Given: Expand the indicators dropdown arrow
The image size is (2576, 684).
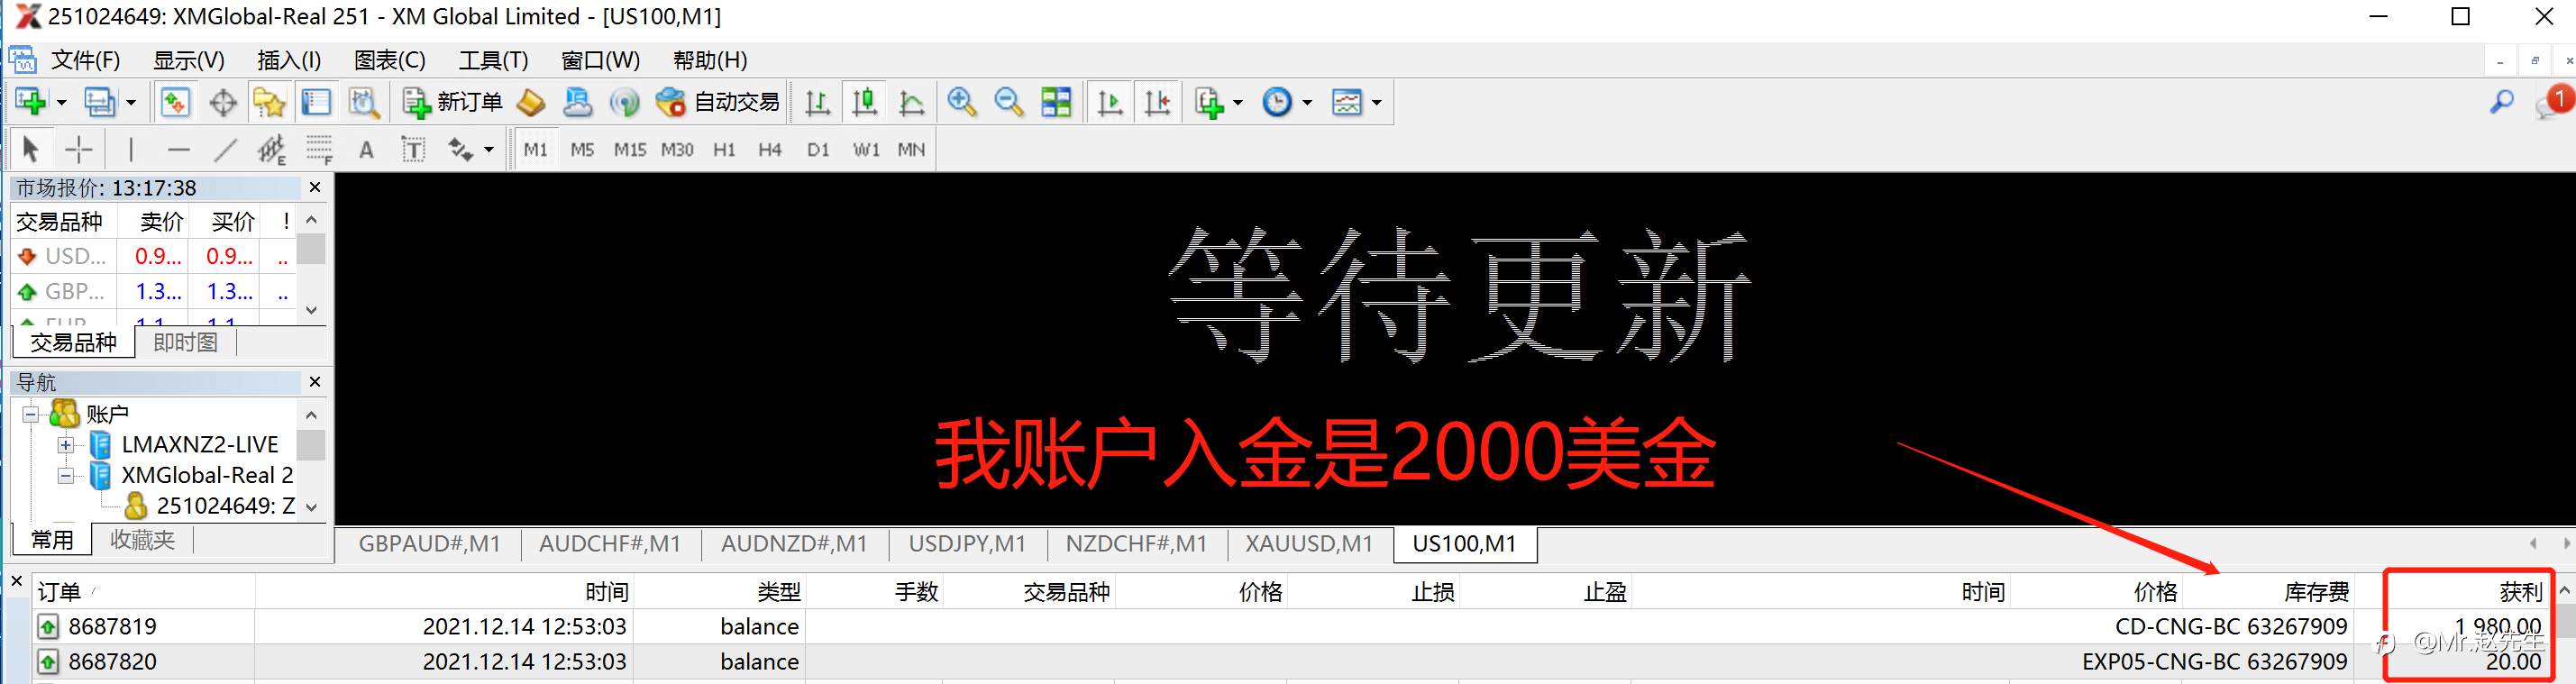Looking at the screenshot, I should [x=1238, y=103].
